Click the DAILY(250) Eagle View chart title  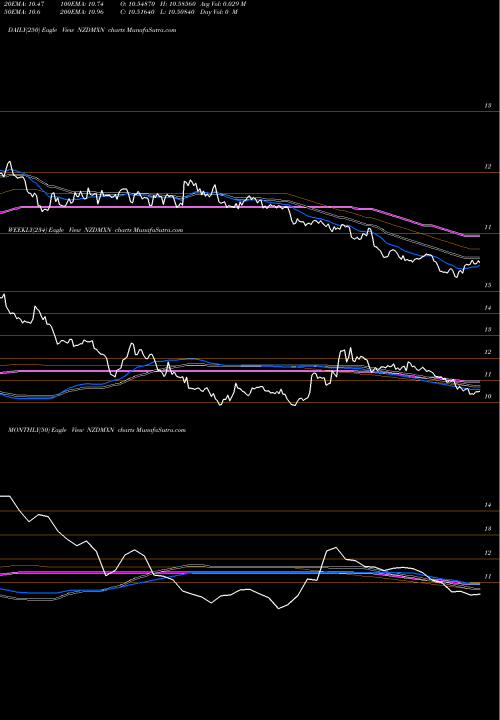[92, 30]
